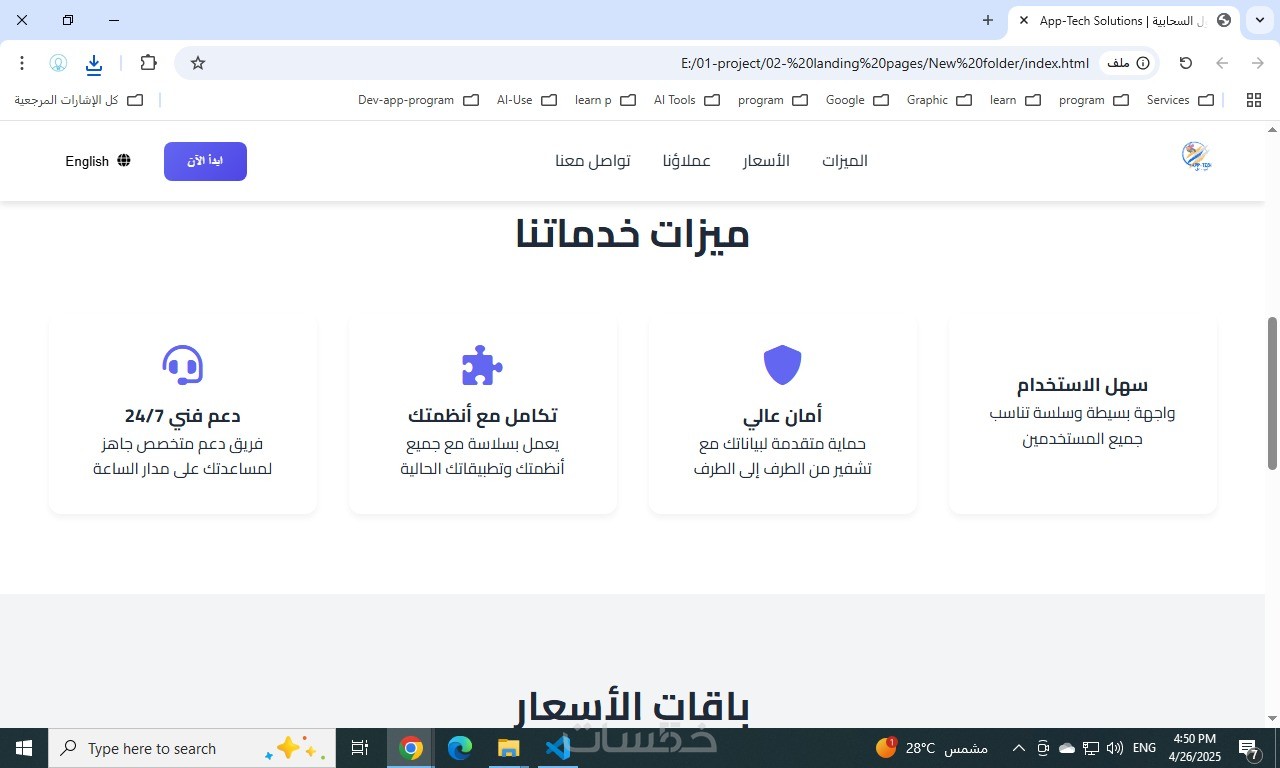Image resolution: width=1280 pixels, height=768 pixels.
Task: Click the shield security icon
Action: 783,366
